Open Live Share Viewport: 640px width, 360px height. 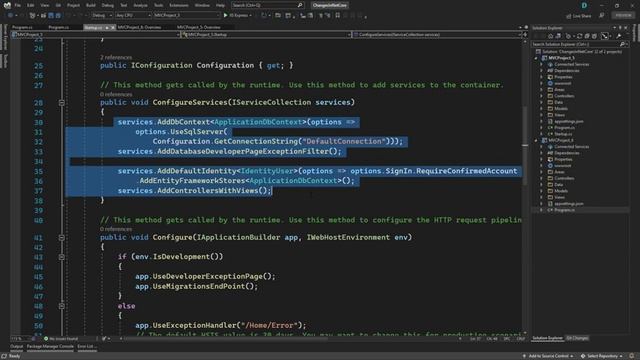[x=579, y=16]
